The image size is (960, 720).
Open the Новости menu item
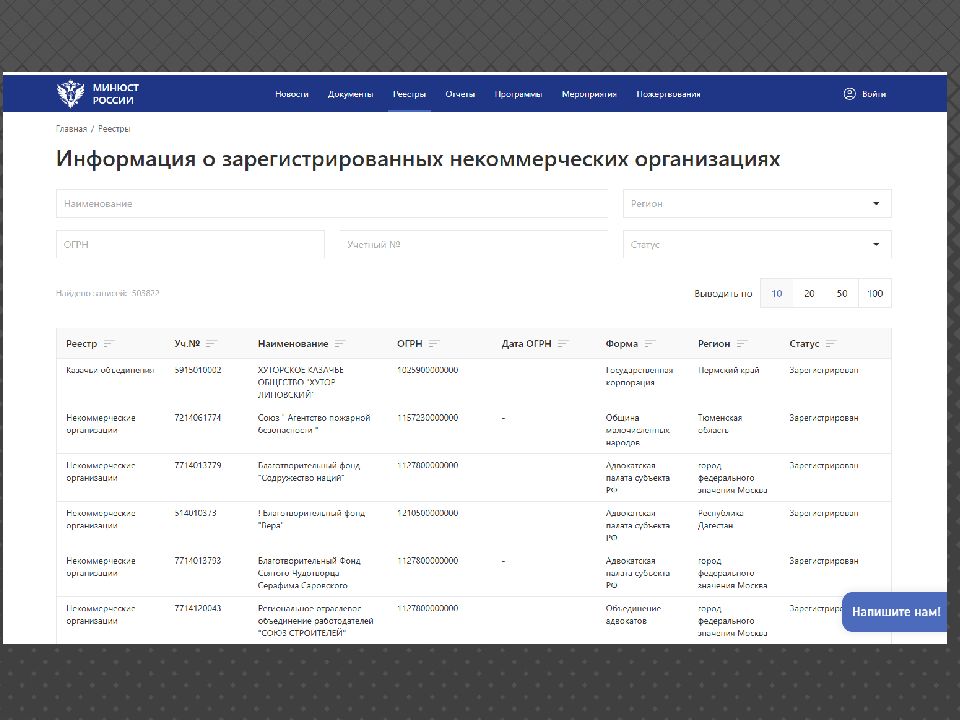[291, 94]
